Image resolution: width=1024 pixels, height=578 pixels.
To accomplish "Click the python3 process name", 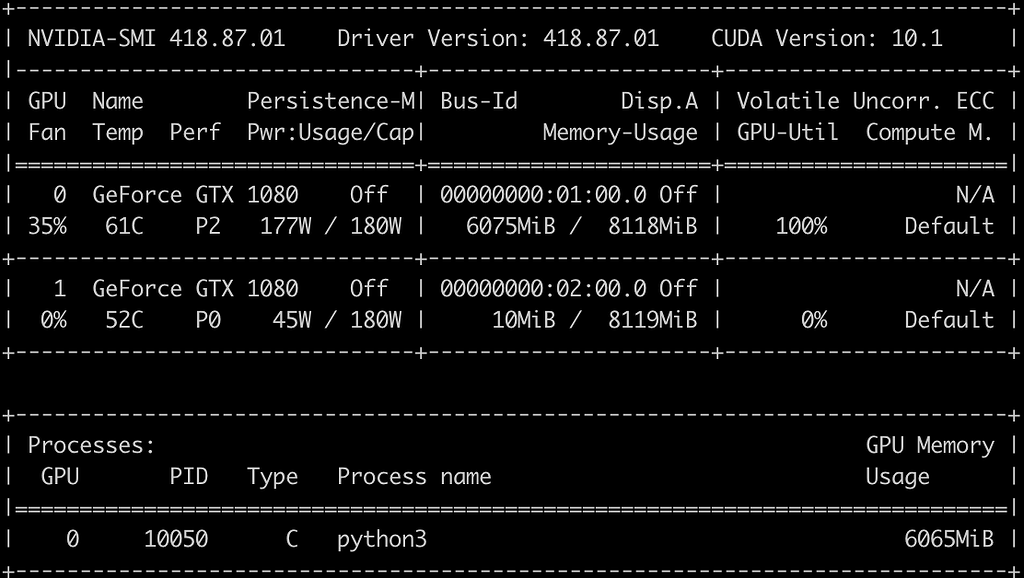I will click(382, 539).
